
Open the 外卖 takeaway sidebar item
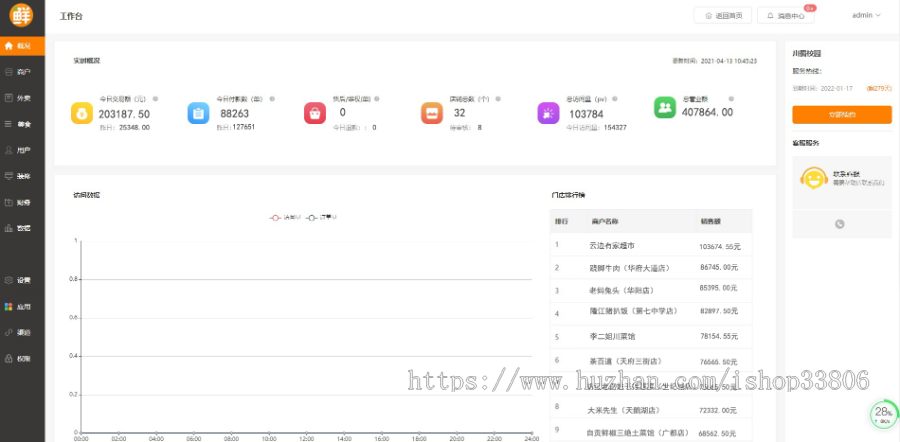22,98
